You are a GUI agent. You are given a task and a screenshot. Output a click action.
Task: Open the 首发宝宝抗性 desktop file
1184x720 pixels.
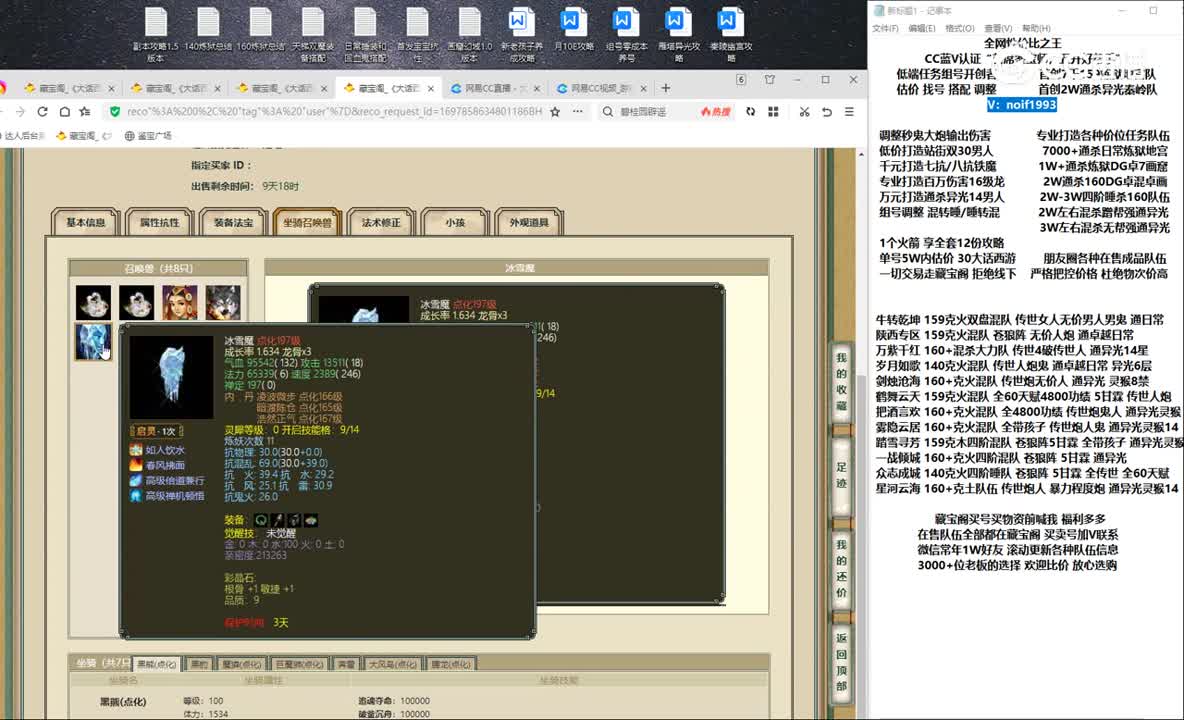(x=417, y=34)
